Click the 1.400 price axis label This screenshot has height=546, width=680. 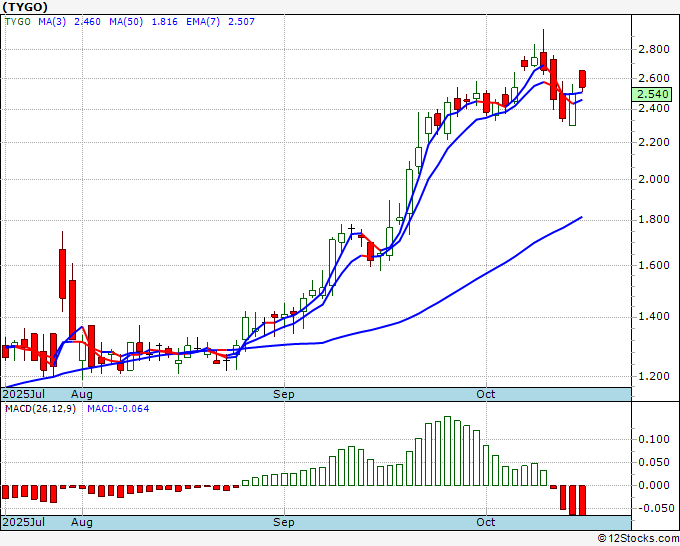tap(654, 317)
